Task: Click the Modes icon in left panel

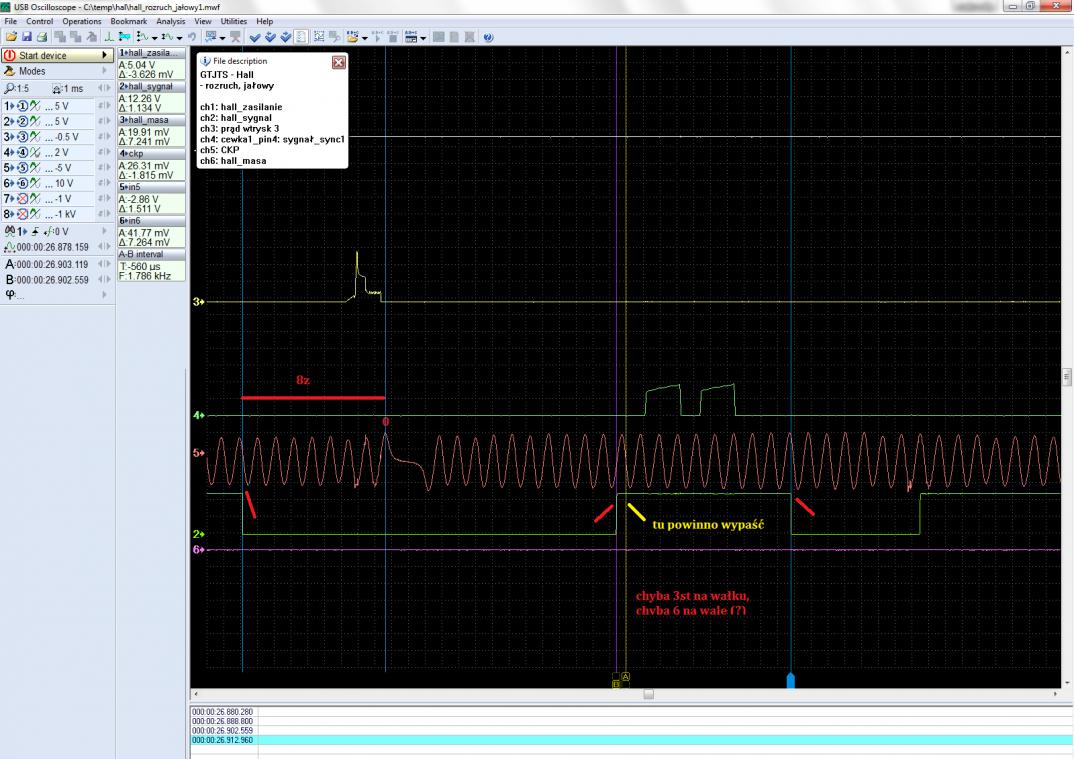Action: pos(10,72)
